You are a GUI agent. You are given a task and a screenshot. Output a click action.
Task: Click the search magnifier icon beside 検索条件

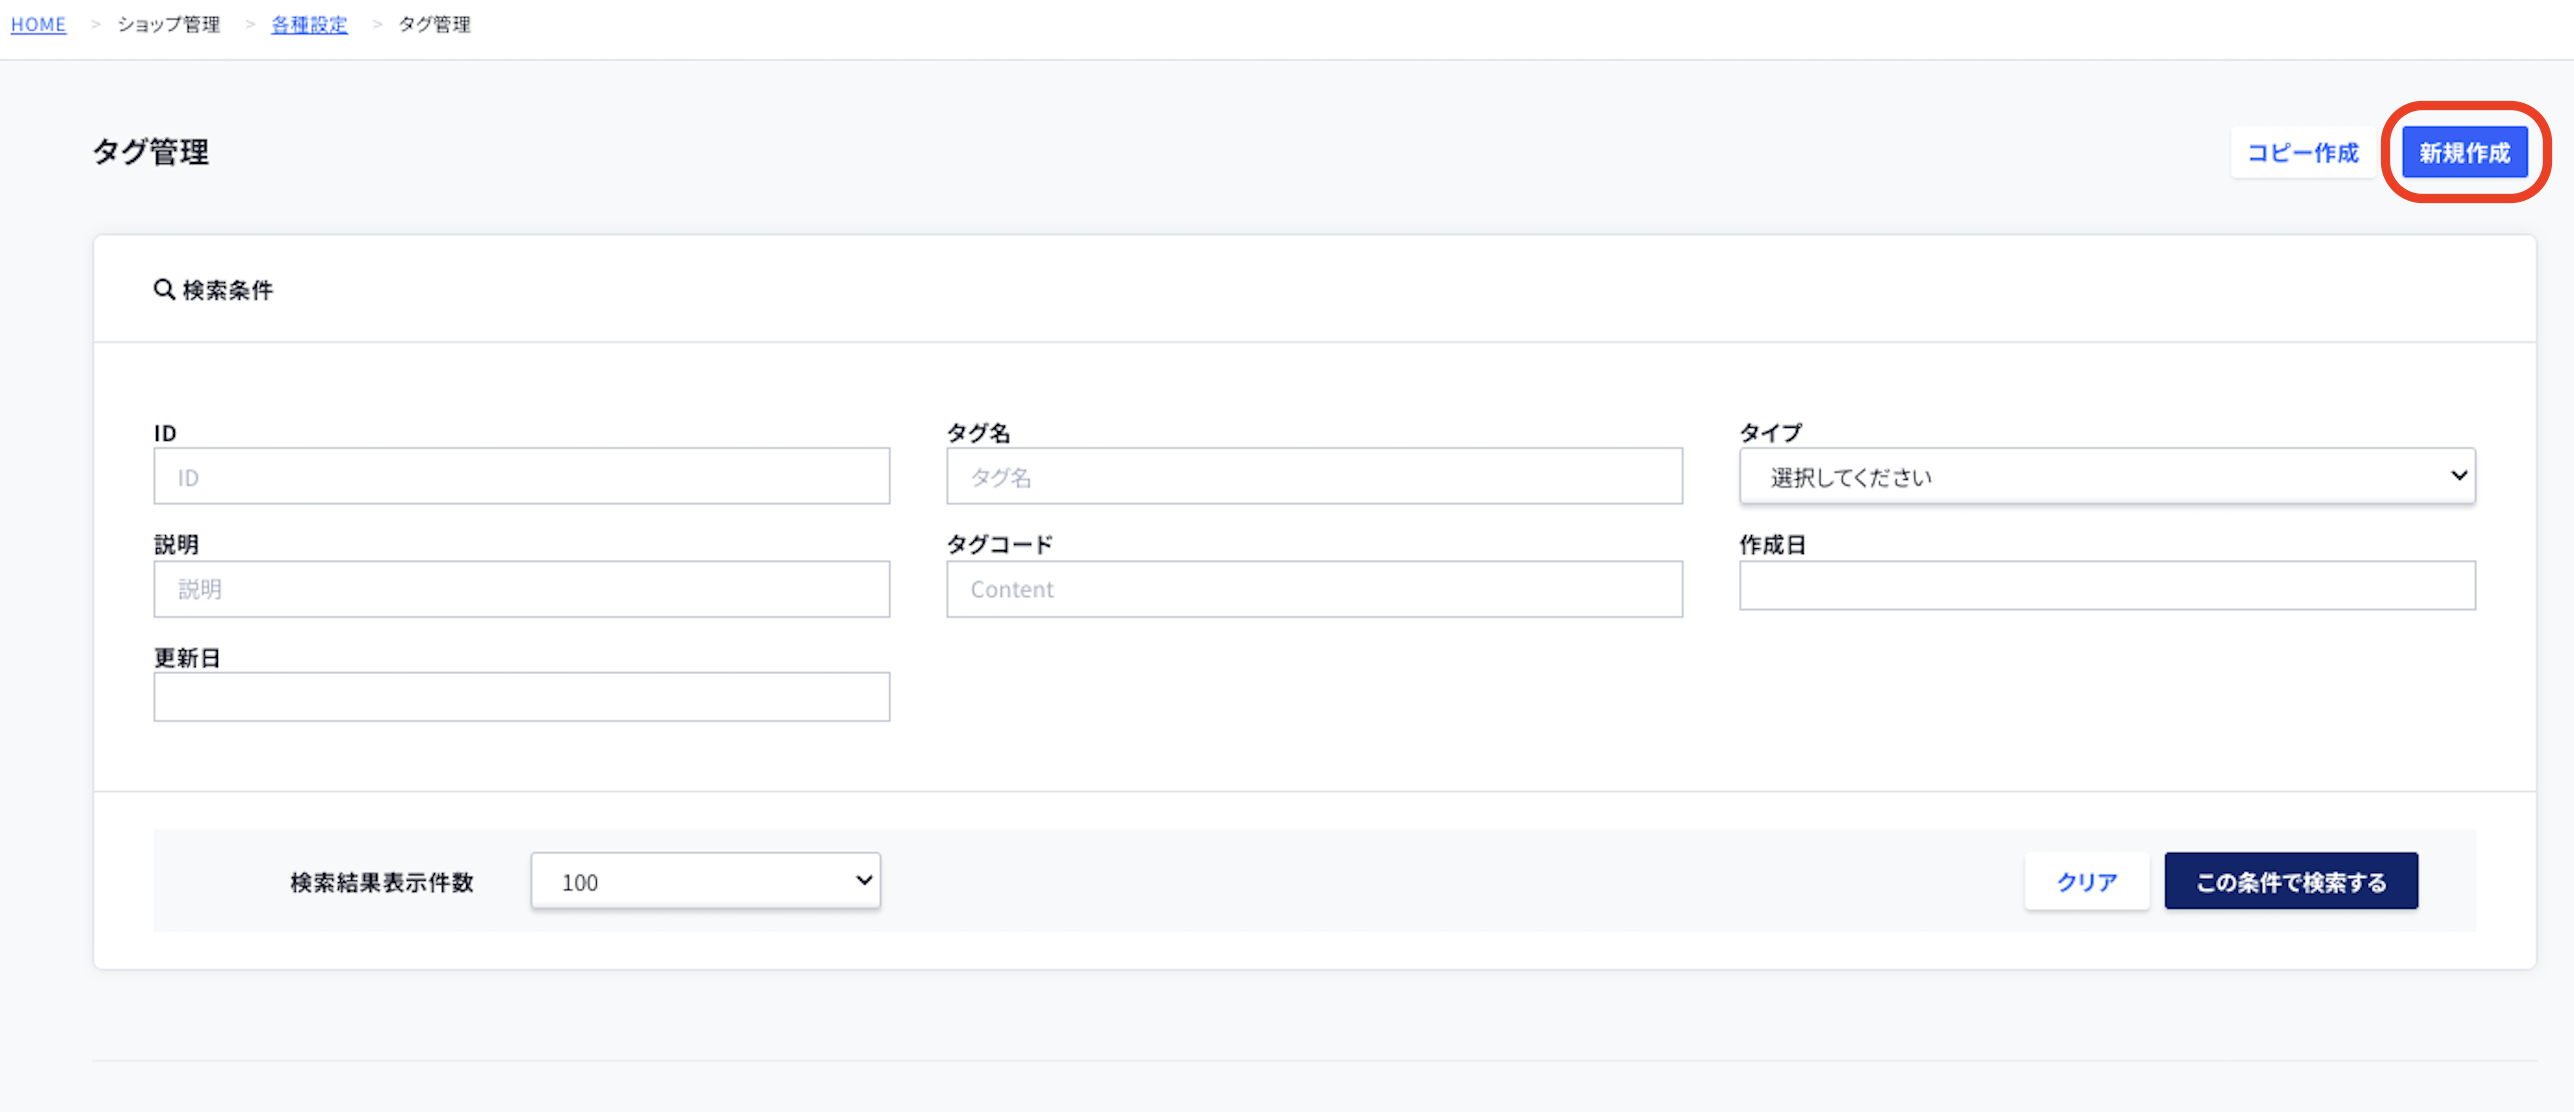[164, 289]
